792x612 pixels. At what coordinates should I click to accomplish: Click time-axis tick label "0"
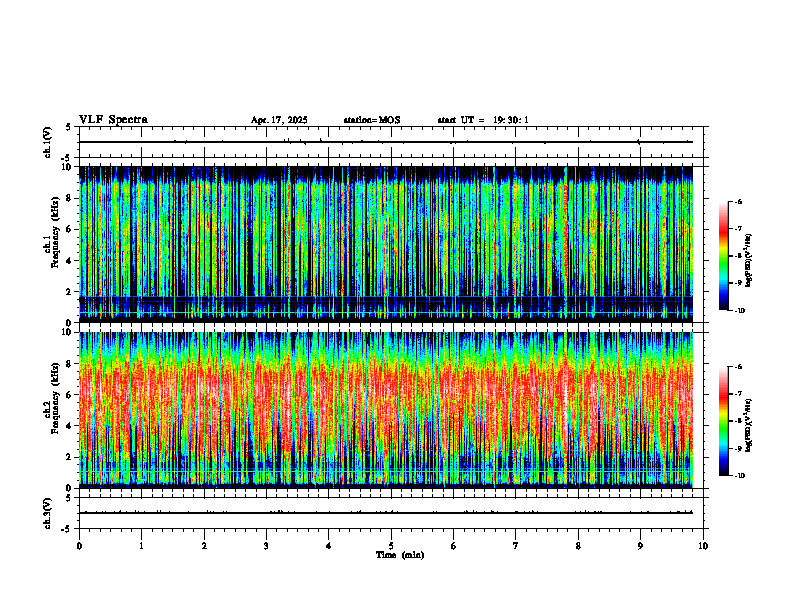click(x=79, y=546)
